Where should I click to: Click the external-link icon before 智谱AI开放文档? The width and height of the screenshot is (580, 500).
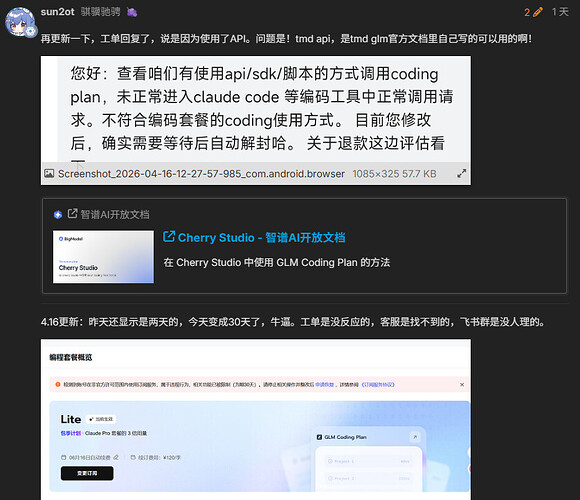click(x=72, y=213)
